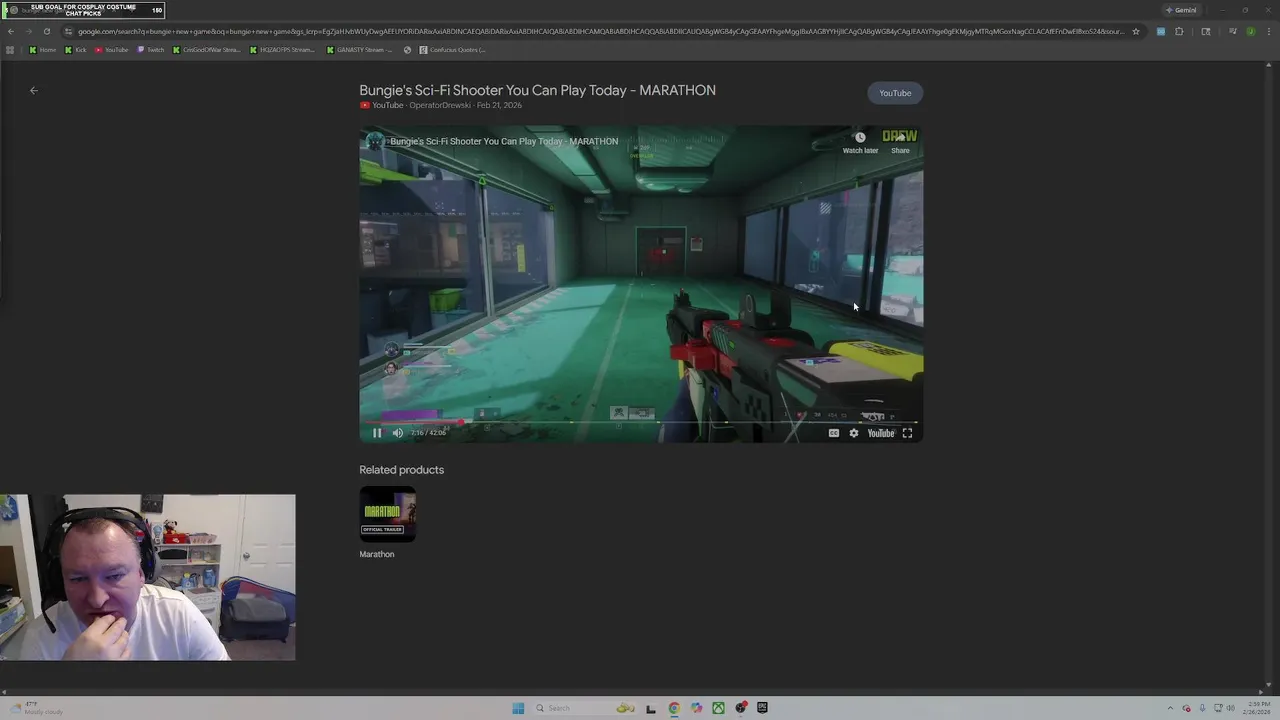Open the GANASTY Stream bookmark

[x=360, y=49]
